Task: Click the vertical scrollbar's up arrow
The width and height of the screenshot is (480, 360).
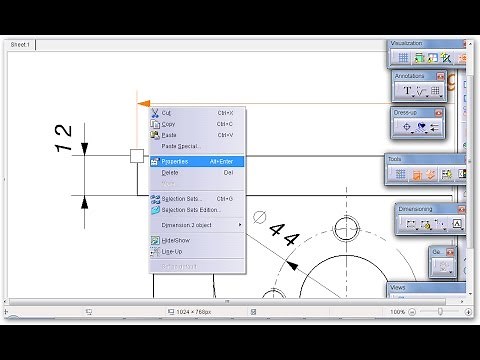Action: tap(470, 44)
